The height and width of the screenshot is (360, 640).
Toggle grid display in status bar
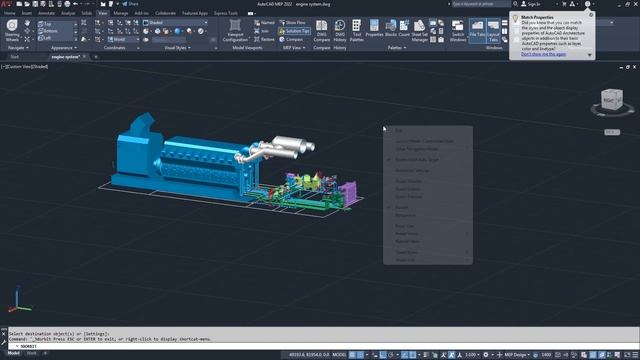[x=352, y=355]
